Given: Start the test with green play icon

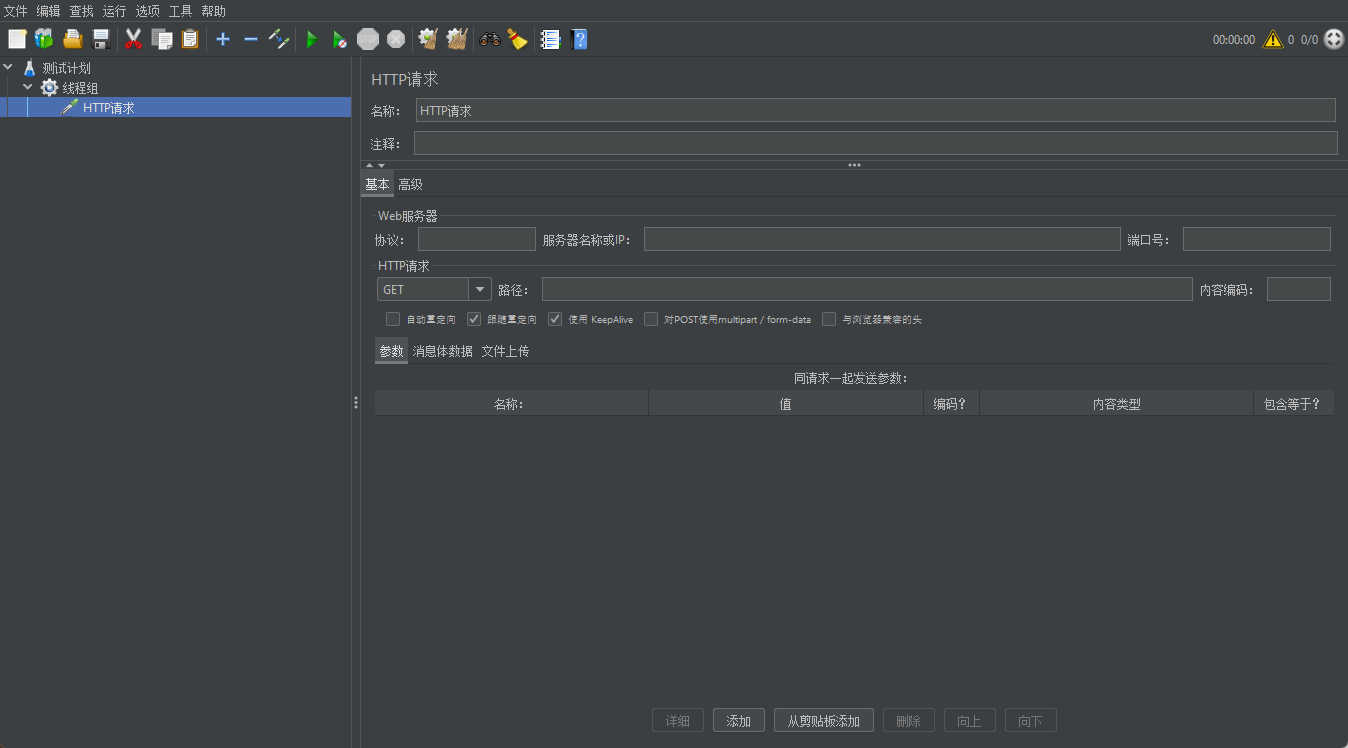Looking at the screenshot, I should (x=312, y=39).
